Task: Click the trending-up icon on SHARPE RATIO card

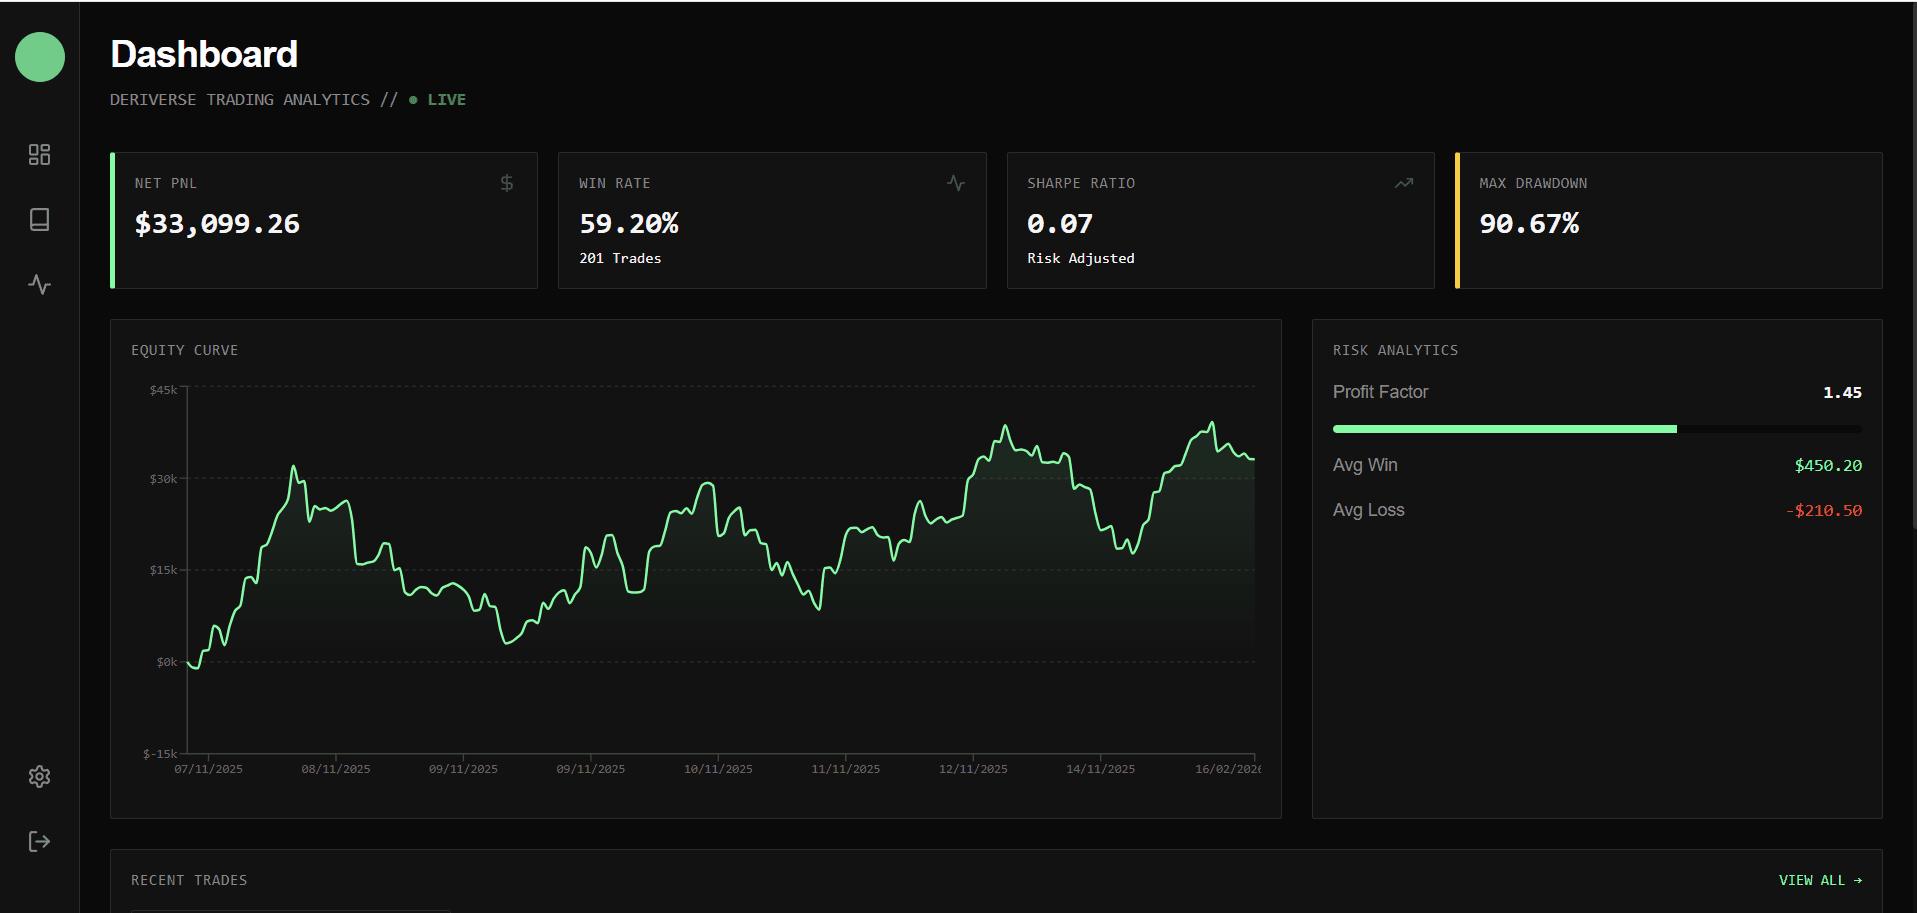Action: point(1403,183)
